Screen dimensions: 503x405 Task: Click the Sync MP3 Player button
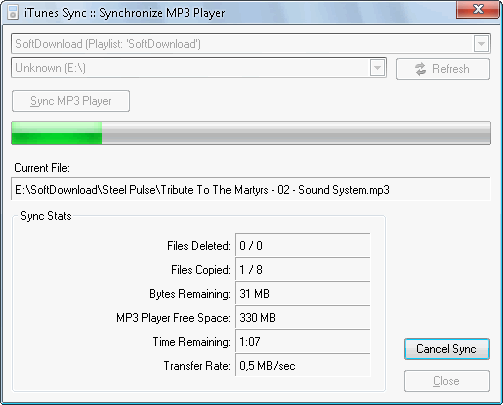point(71,101)
